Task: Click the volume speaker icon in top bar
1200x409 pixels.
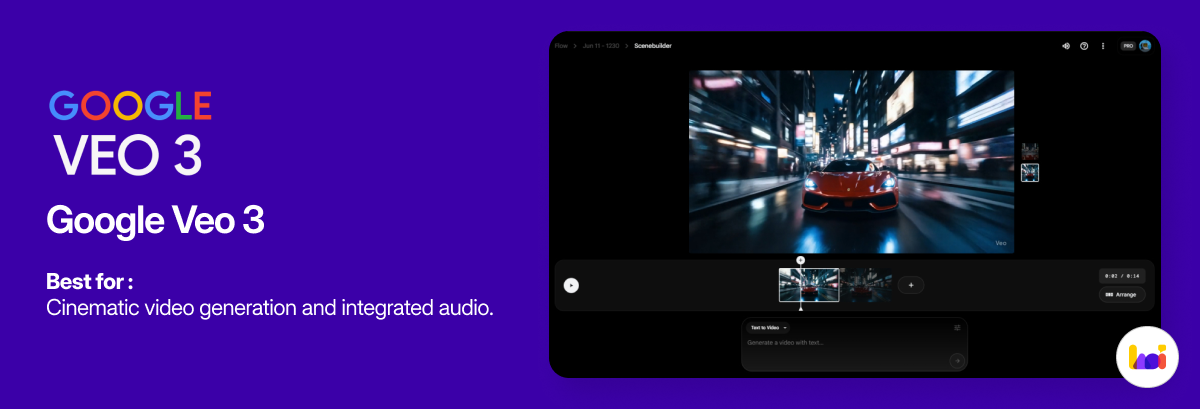Action: coord(1066,46)
